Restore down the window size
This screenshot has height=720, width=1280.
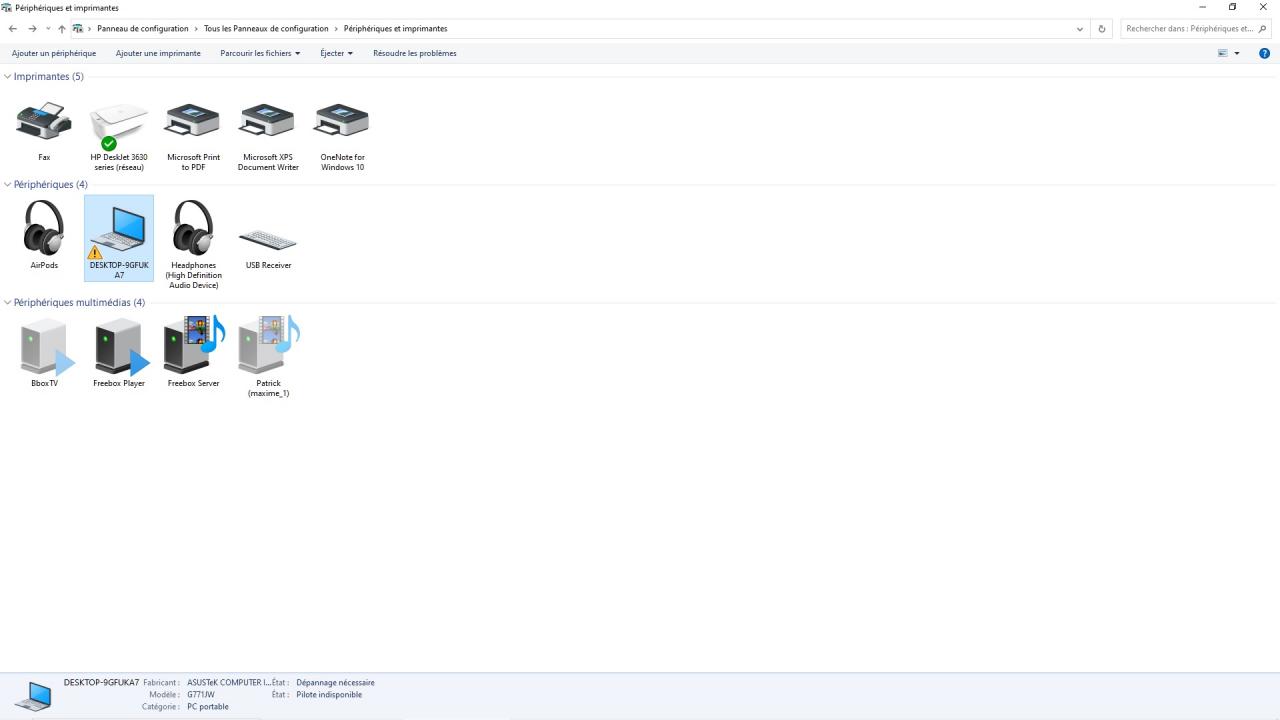(1233, 8)
